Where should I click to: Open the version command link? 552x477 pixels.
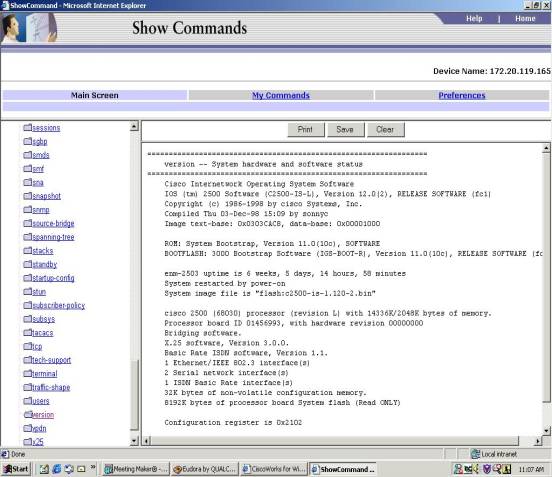(x=43, y=415)
